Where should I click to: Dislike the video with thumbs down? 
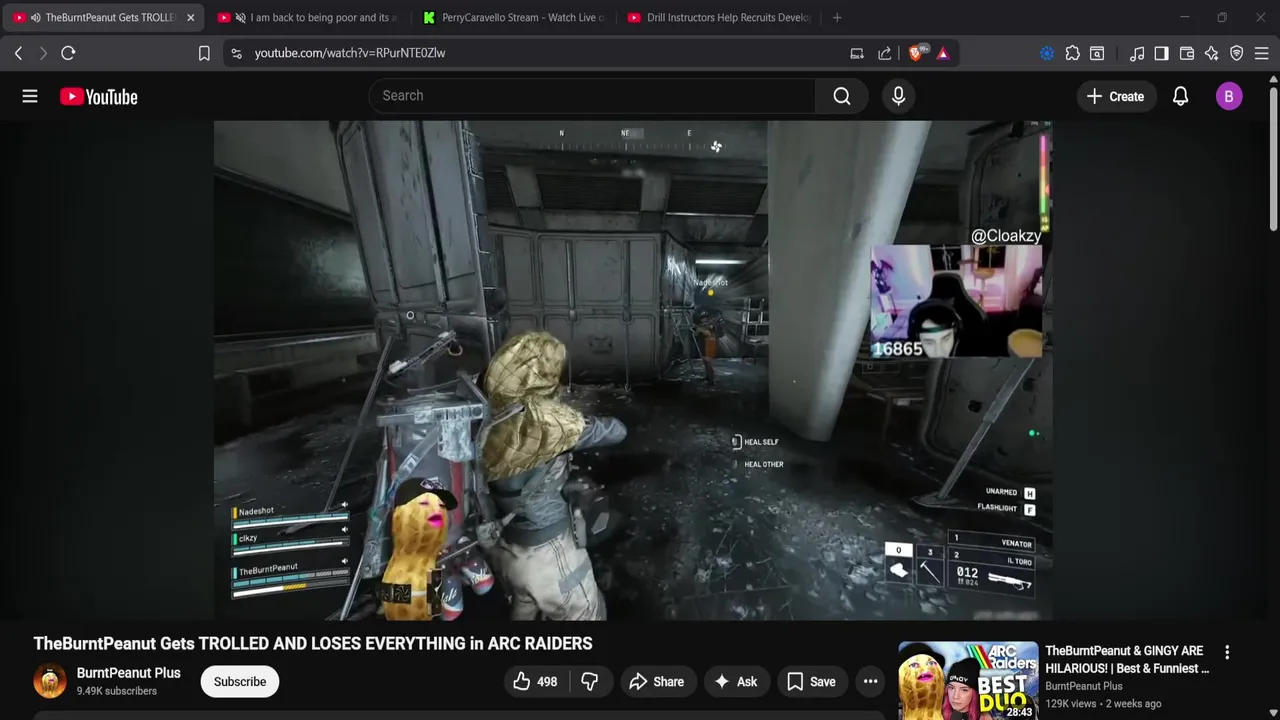[590, 682]
